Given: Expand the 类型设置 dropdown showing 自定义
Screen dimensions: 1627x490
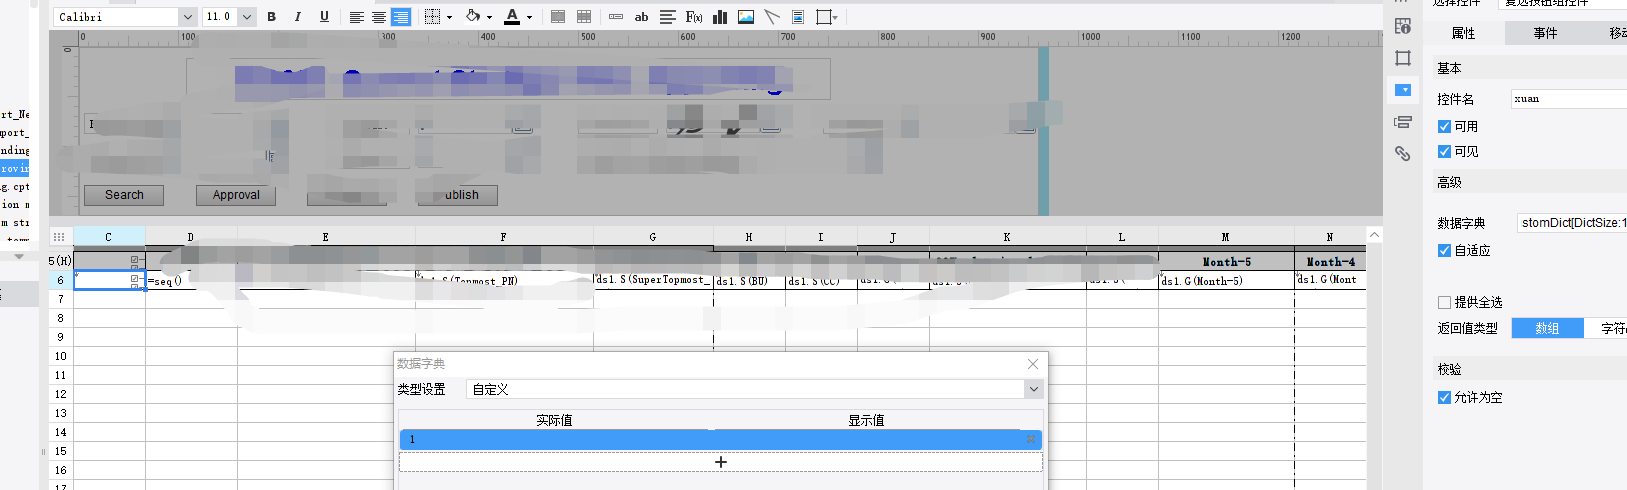Looking at the screenshot, I should [1033, 389].
